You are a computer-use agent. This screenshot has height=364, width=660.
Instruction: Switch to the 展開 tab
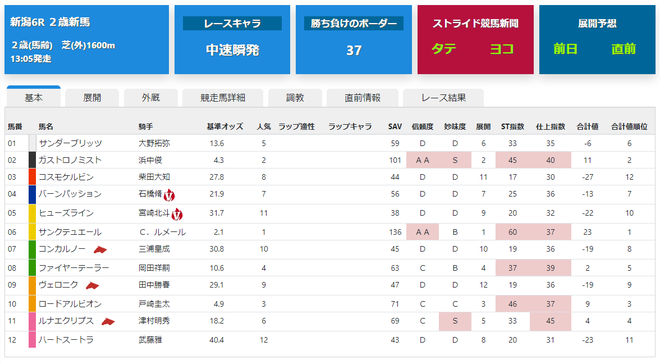[x=92, y=98]
